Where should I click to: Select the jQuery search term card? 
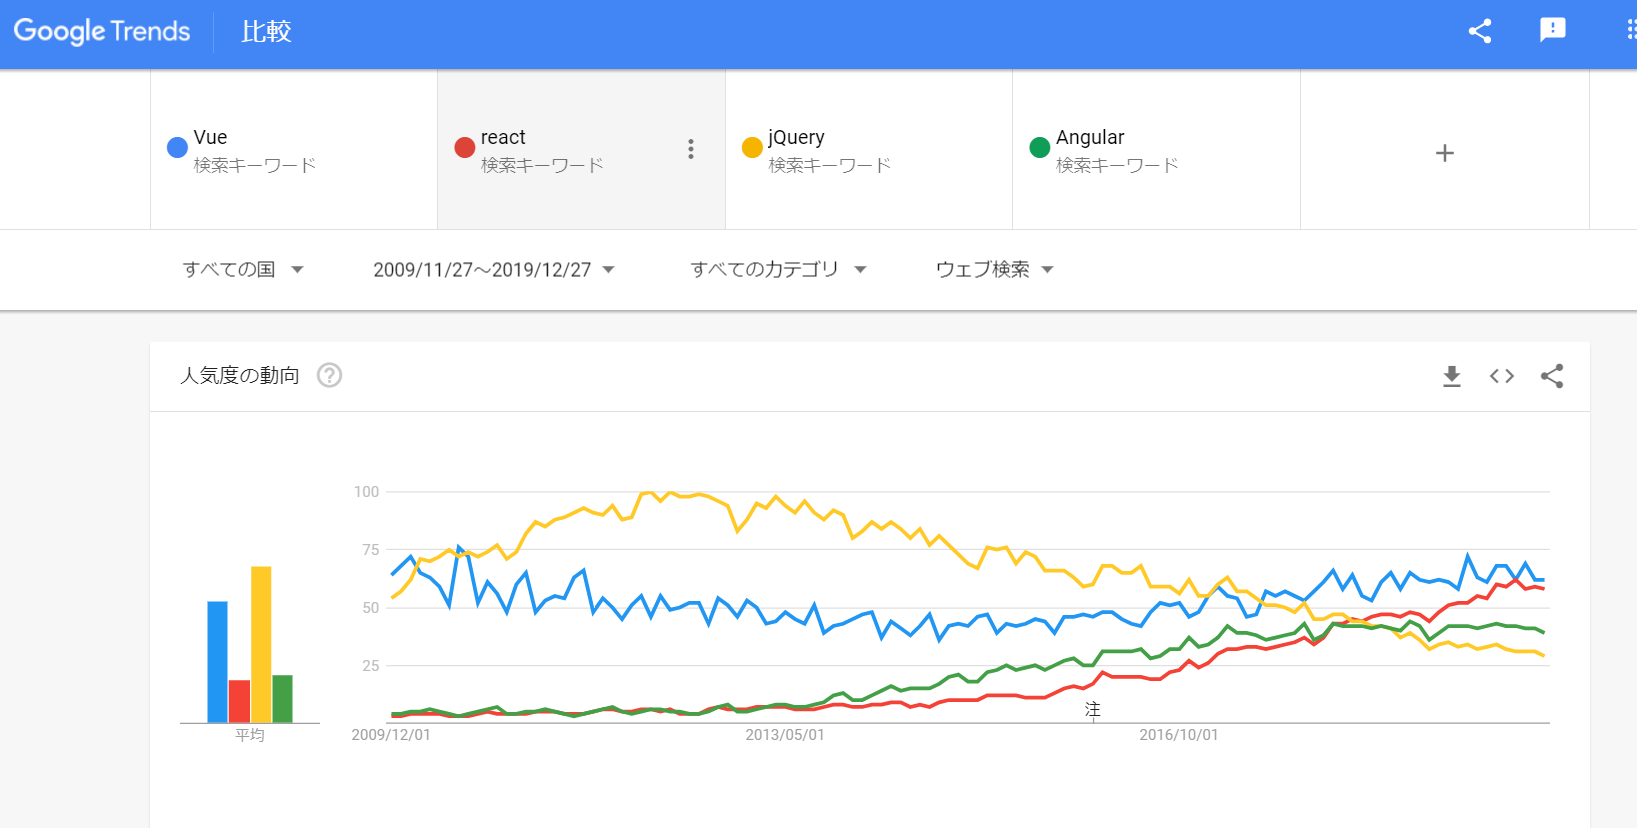(868, 150)
